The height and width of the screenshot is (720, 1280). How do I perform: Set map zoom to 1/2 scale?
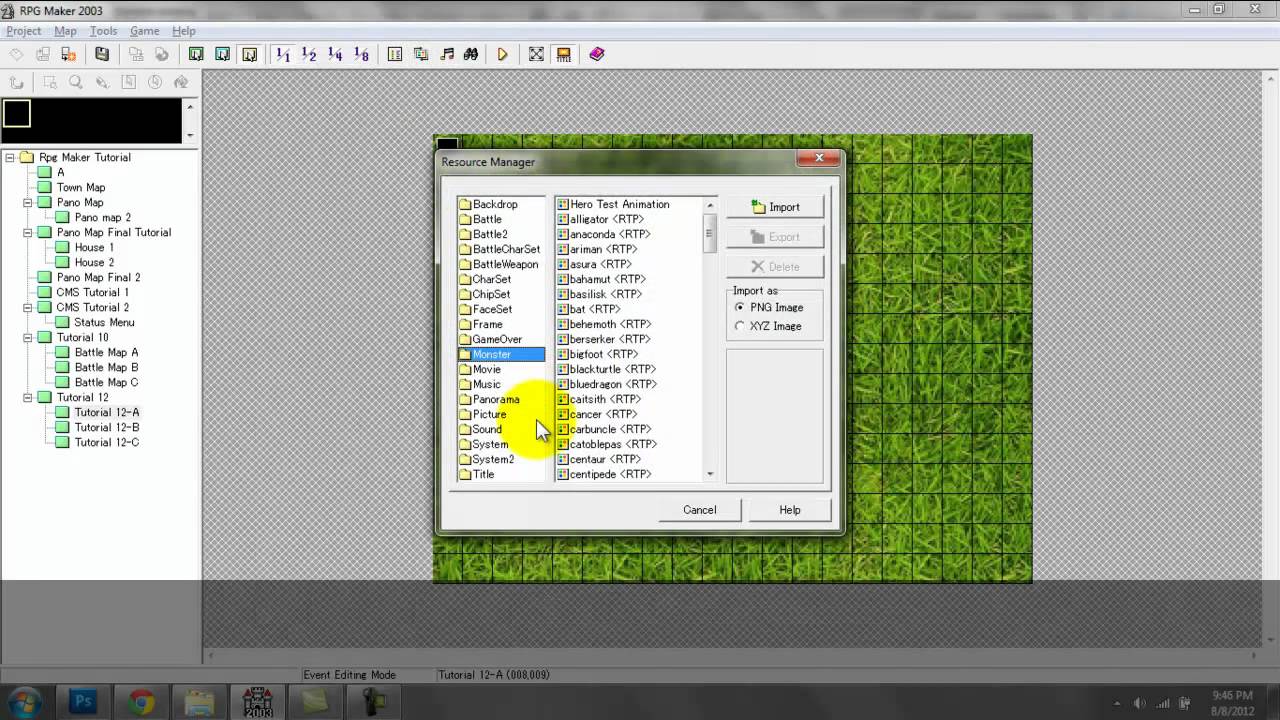pyautogui.click(x=309, y=54)
